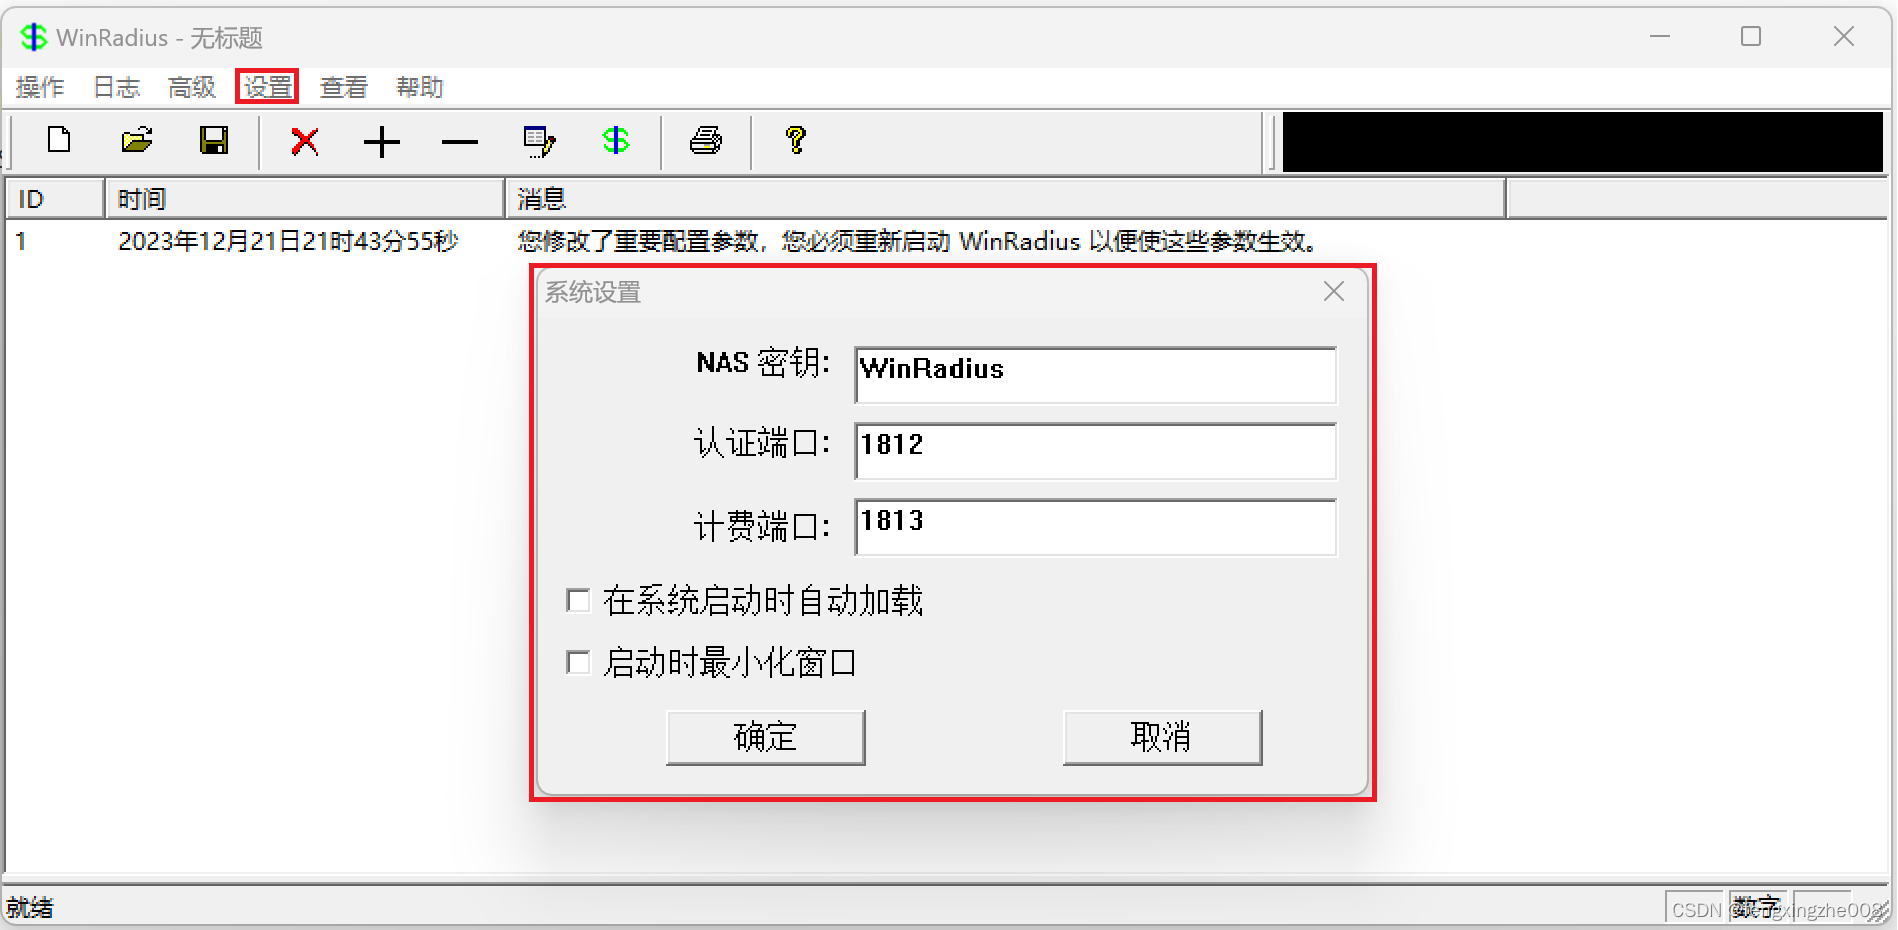Select log row timestamp 2023年12月21日21时43分55秒
This screenshot has height=930, width=1898.
(288, 241)
